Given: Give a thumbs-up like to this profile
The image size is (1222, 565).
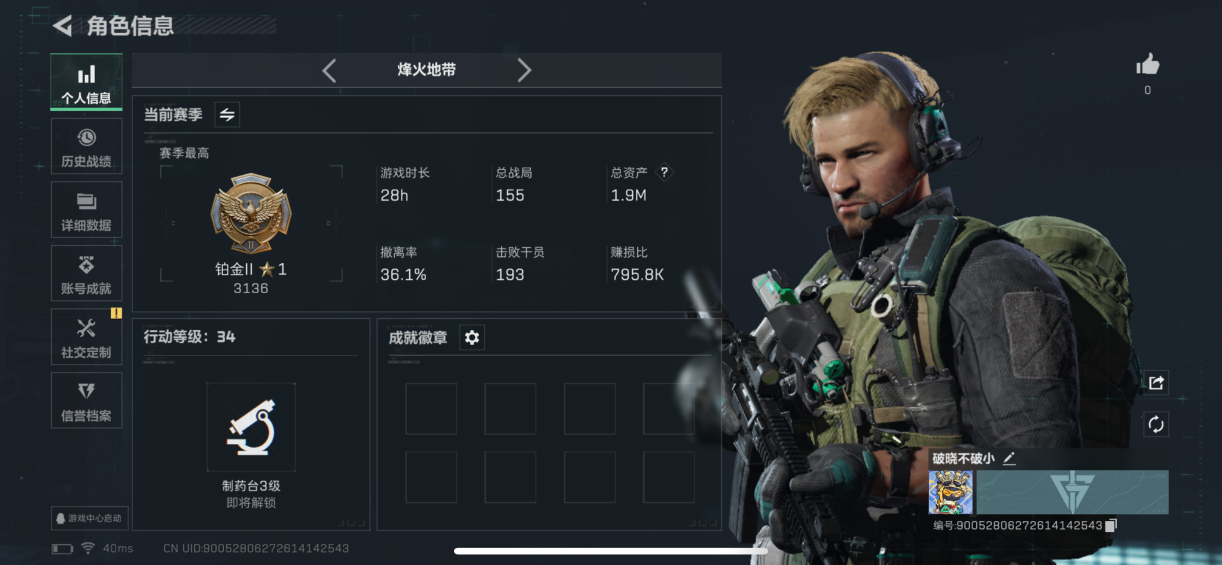Looking at the screenshot, I should point(1147,66).
